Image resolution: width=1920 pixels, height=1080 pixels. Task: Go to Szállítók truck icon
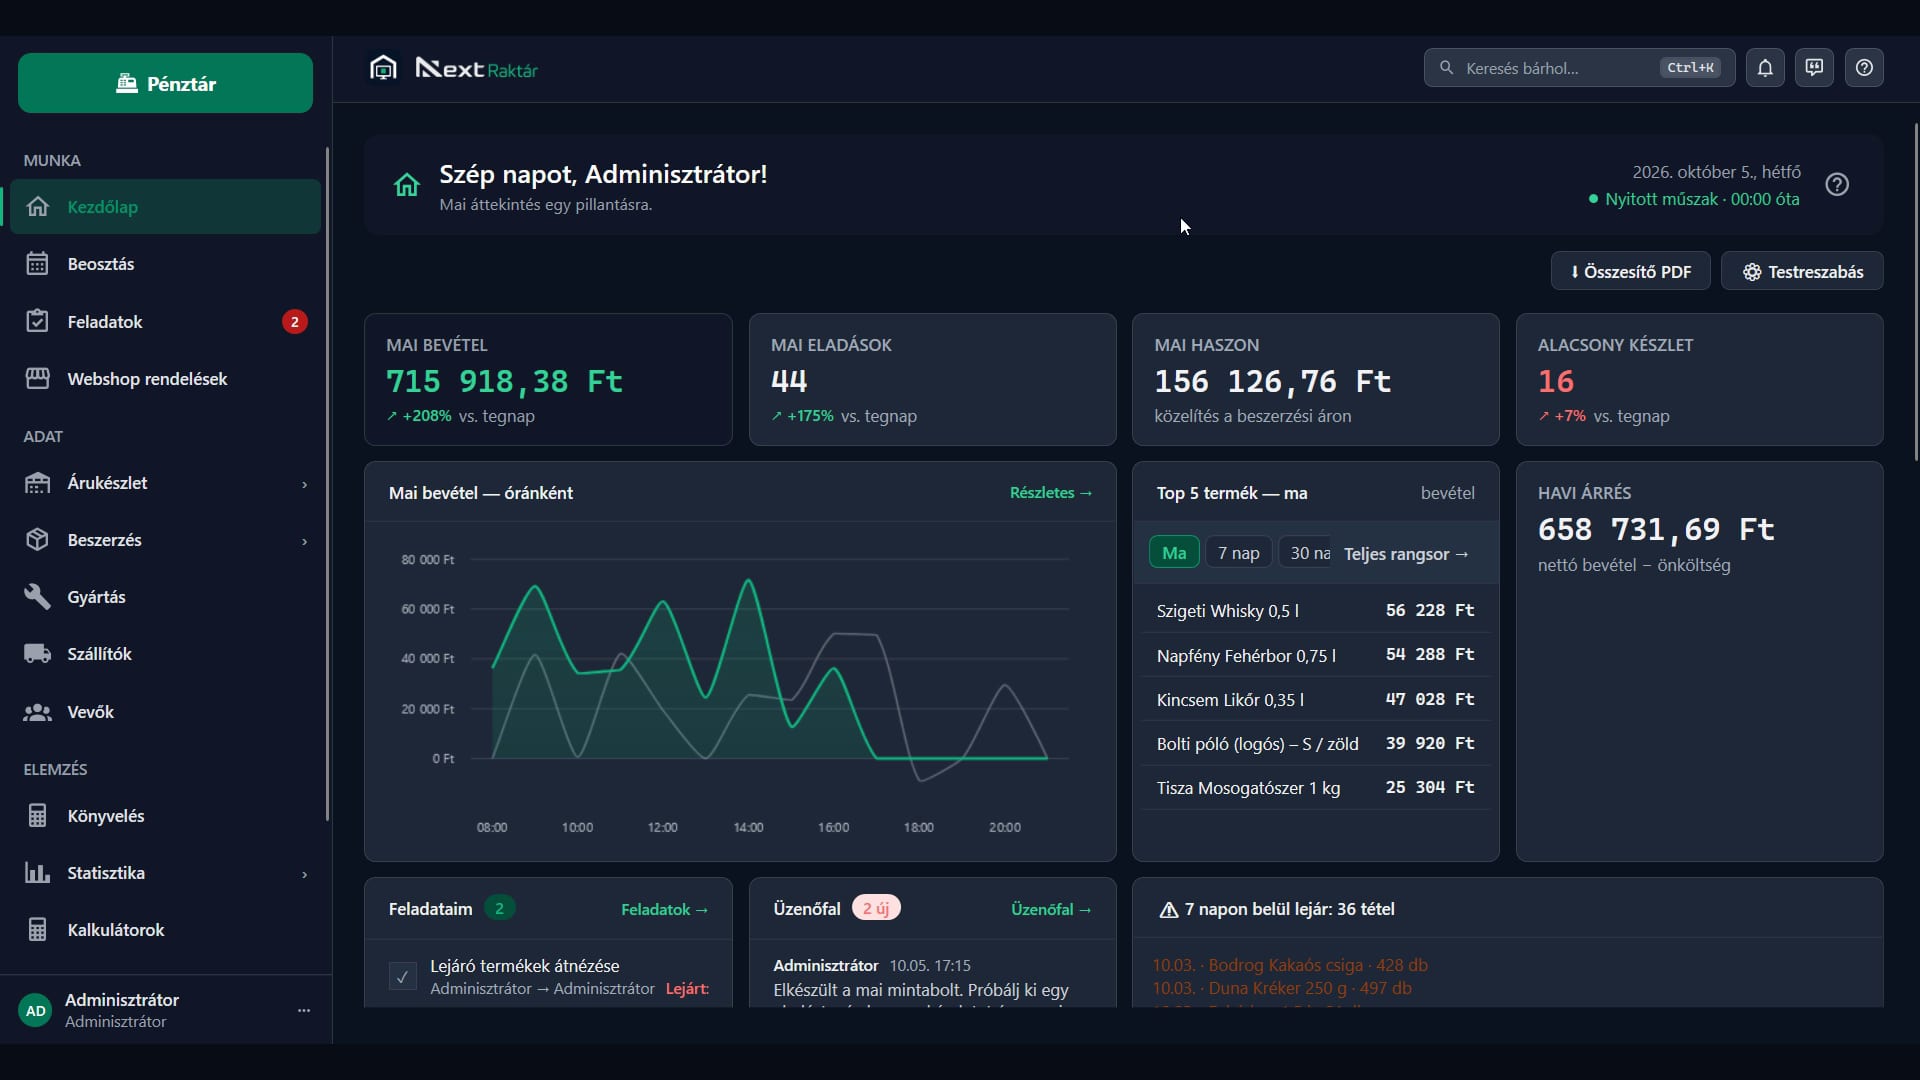[x=37, y=654]
